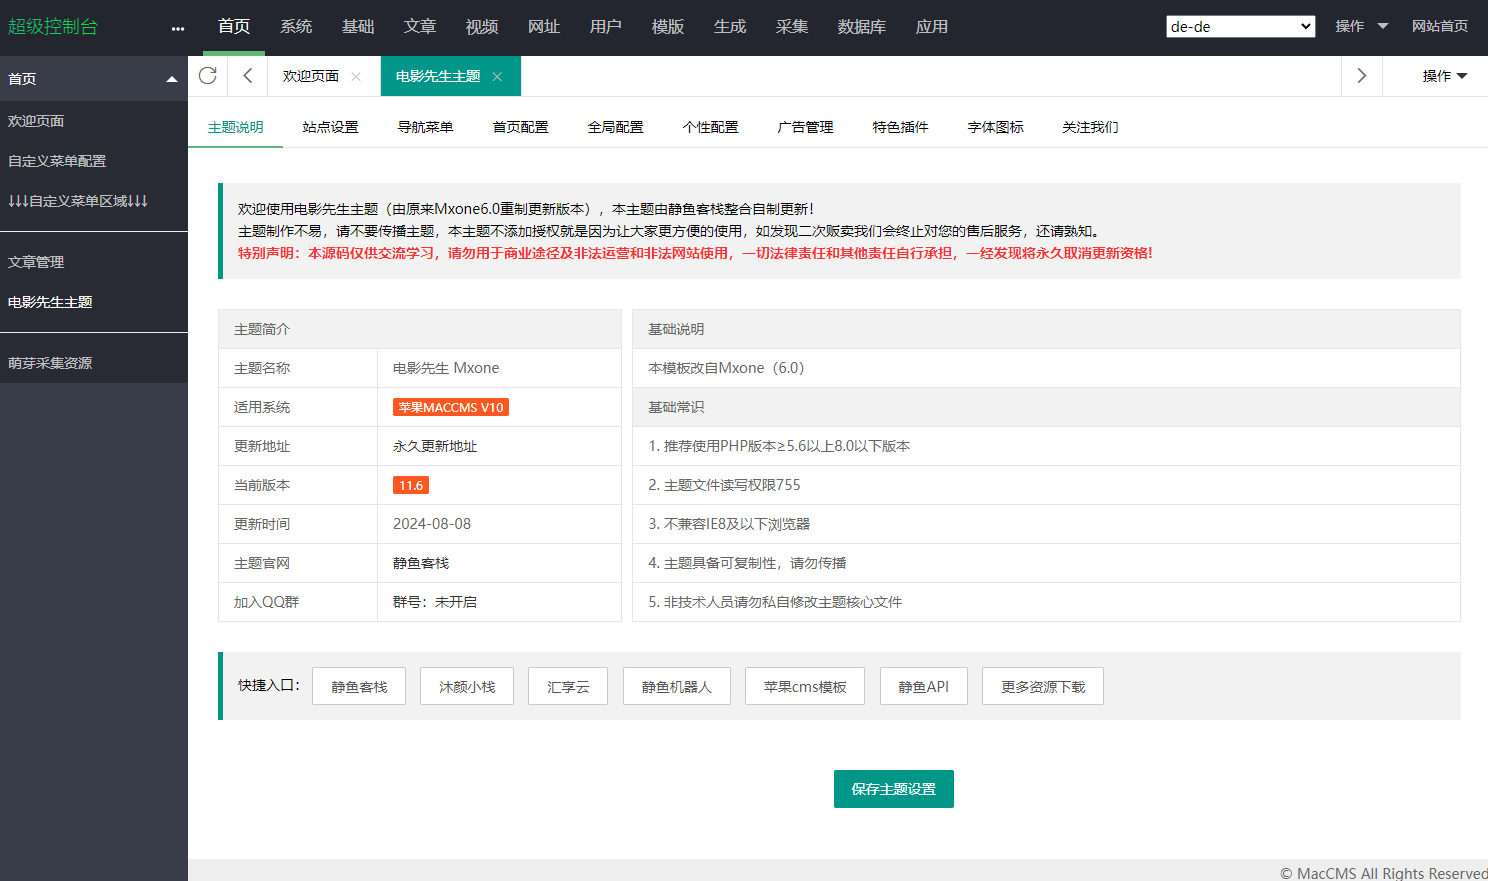Go to 网站首页 link
Screen dimensions: 1488x881
(x=1439, y=27)
